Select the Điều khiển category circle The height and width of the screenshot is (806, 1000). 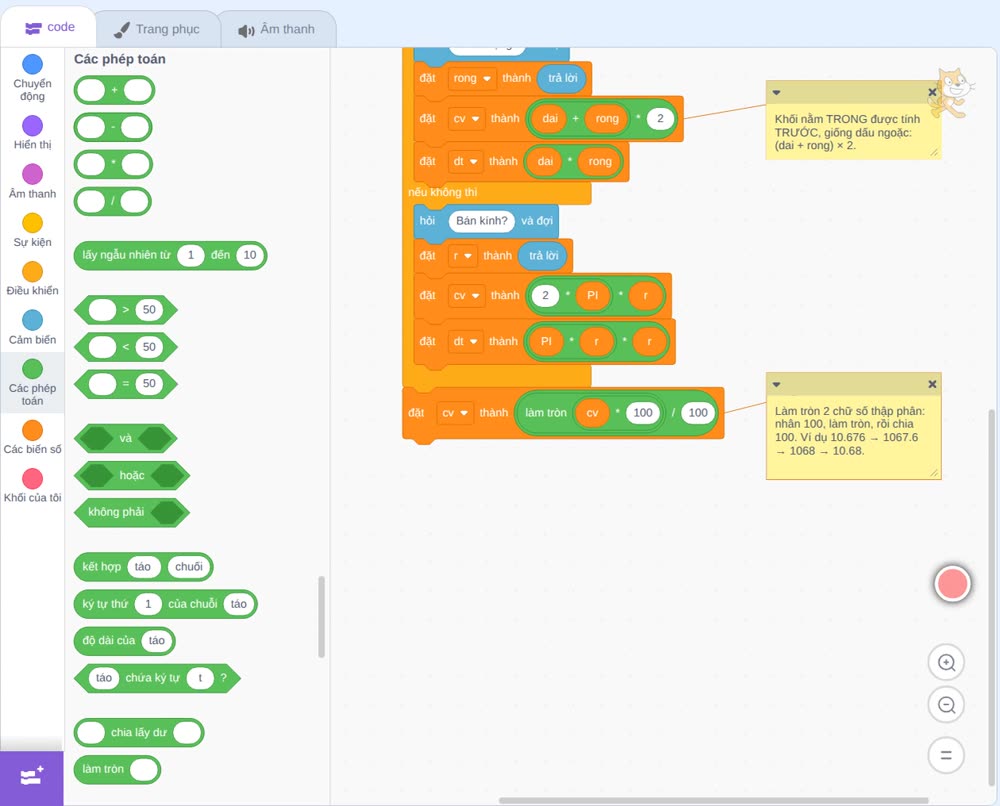tap(33, 272)
